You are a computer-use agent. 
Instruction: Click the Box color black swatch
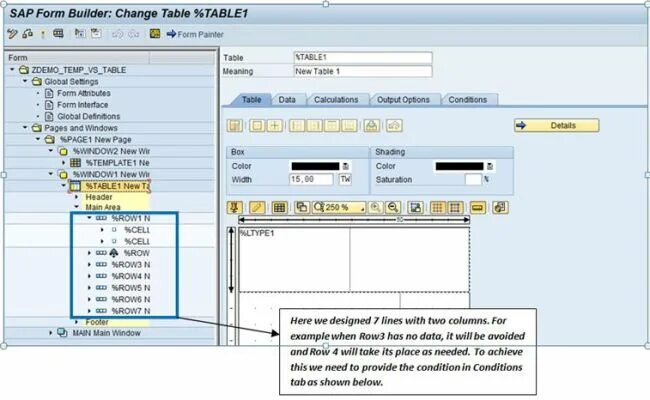[315, 166]
